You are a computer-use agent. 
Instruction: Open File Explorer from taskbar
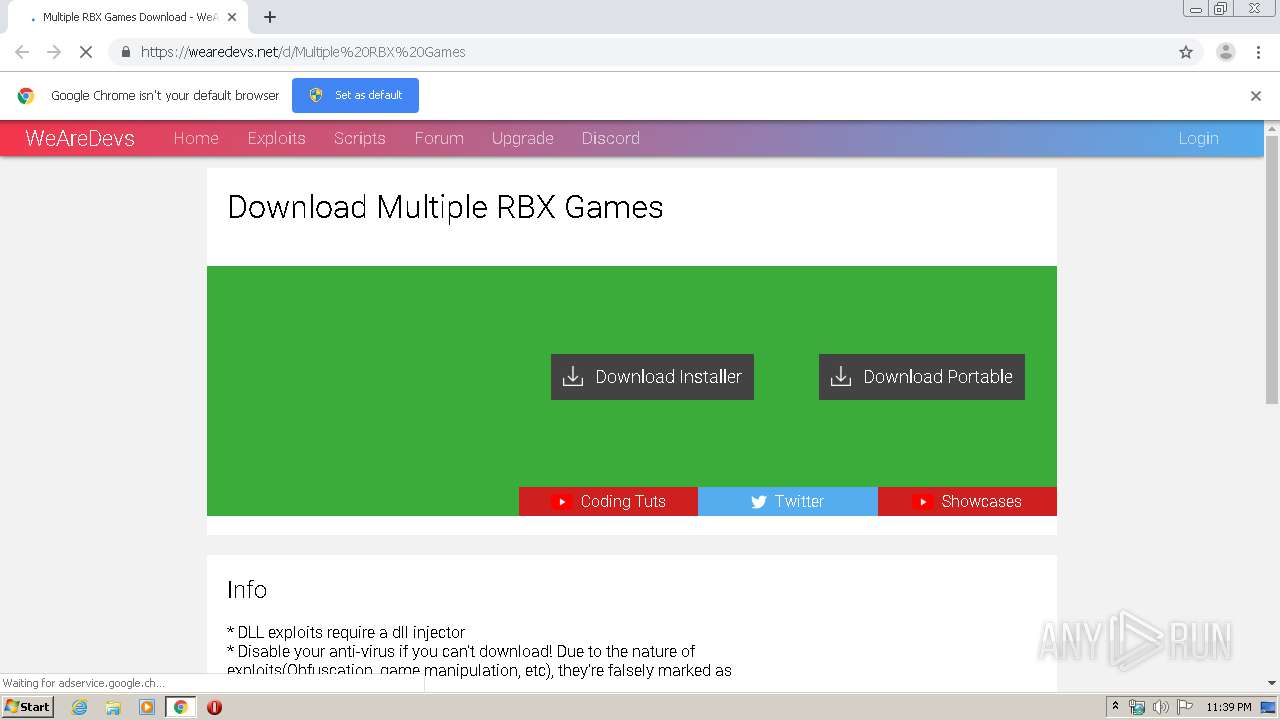[x=113, y=707]
